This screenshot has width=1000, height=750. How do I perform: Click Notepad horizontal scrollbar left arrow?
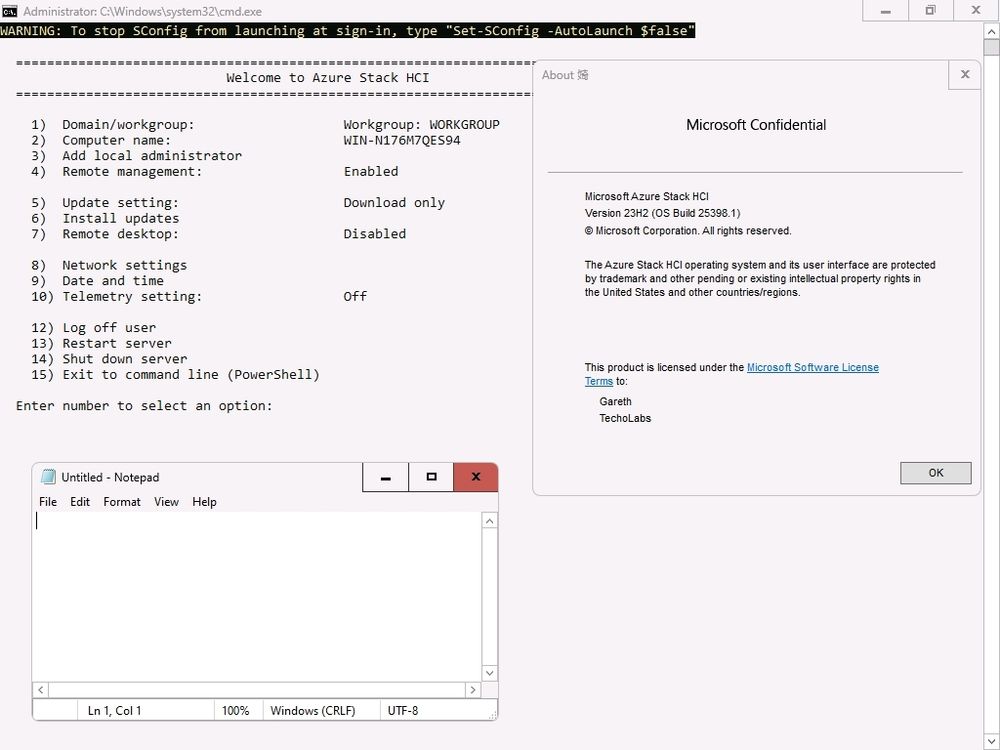[x=41, y=689]
